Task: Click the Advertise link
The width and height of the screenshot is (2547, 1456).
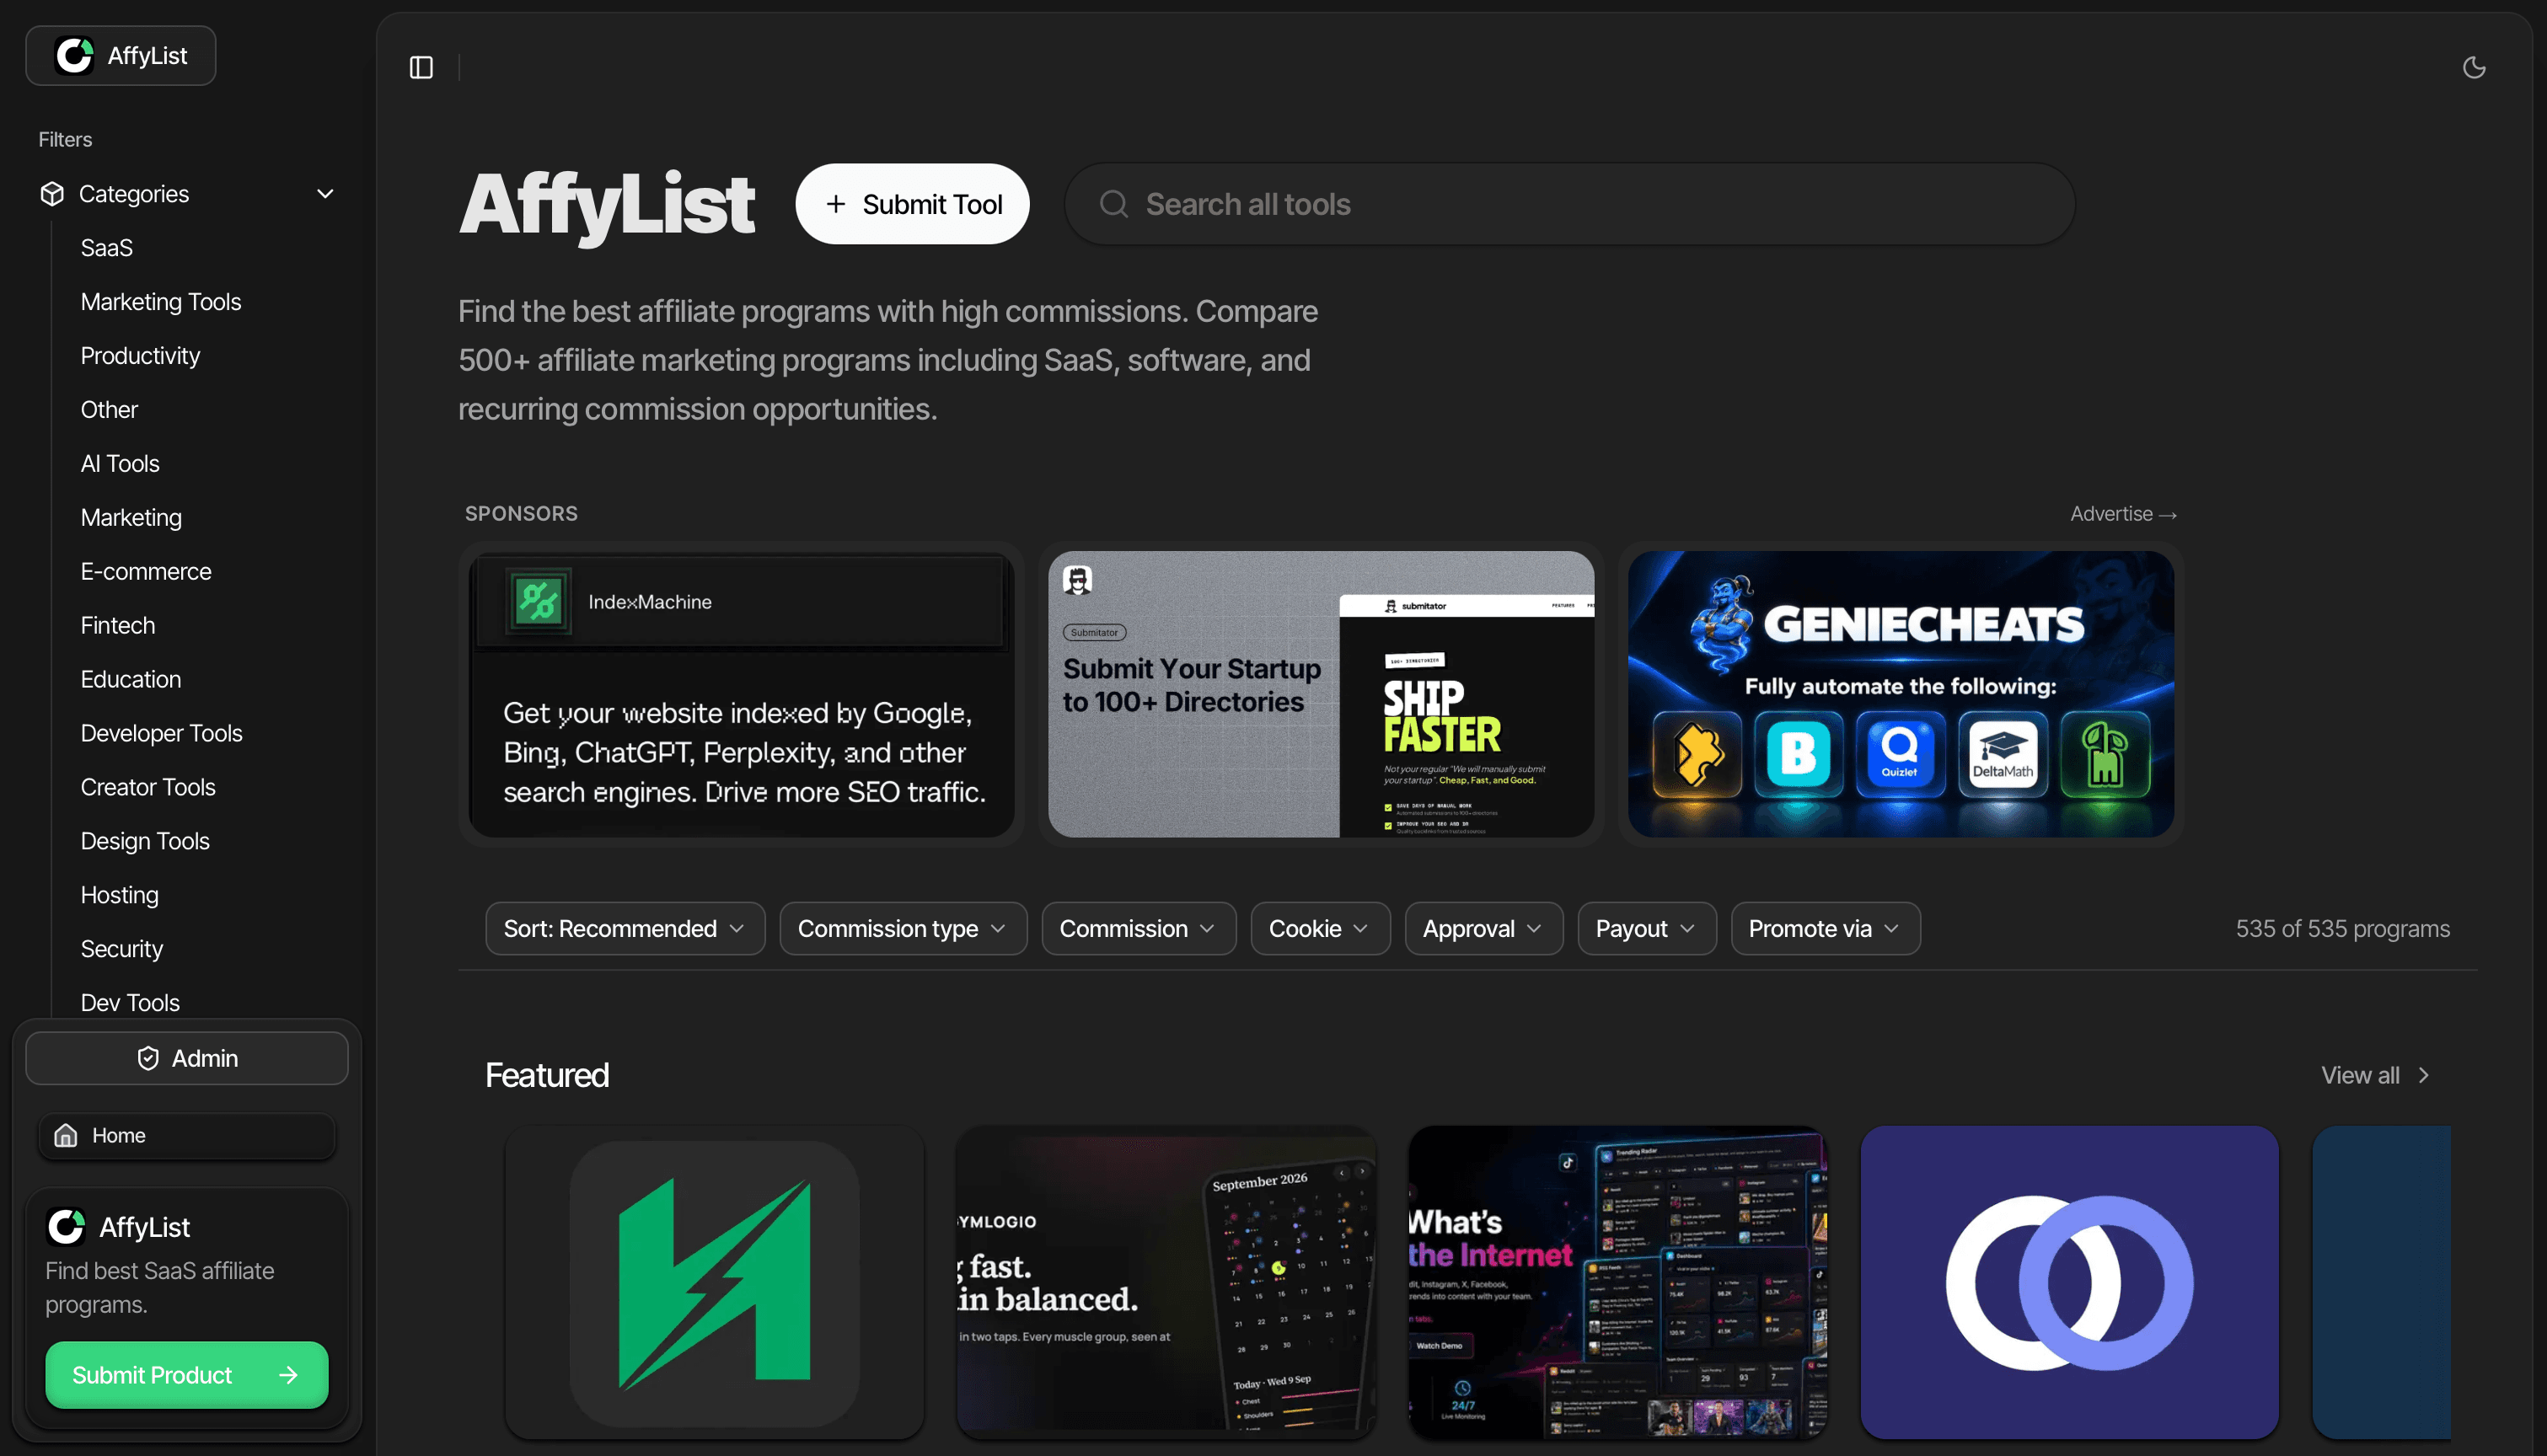Action: pyautogui.click(x=2123, y=514)
